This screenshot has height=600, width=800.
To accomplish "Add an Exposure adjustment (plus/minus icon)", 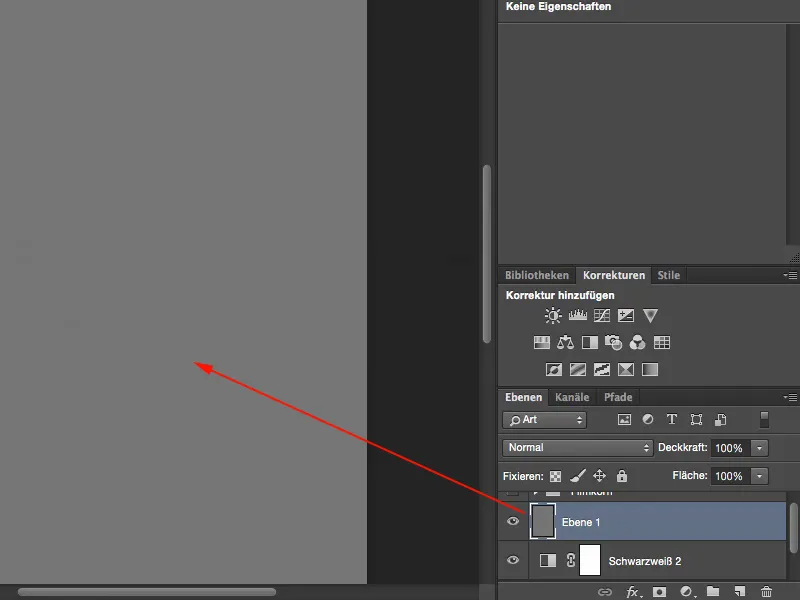I will [x=626, y=315].
